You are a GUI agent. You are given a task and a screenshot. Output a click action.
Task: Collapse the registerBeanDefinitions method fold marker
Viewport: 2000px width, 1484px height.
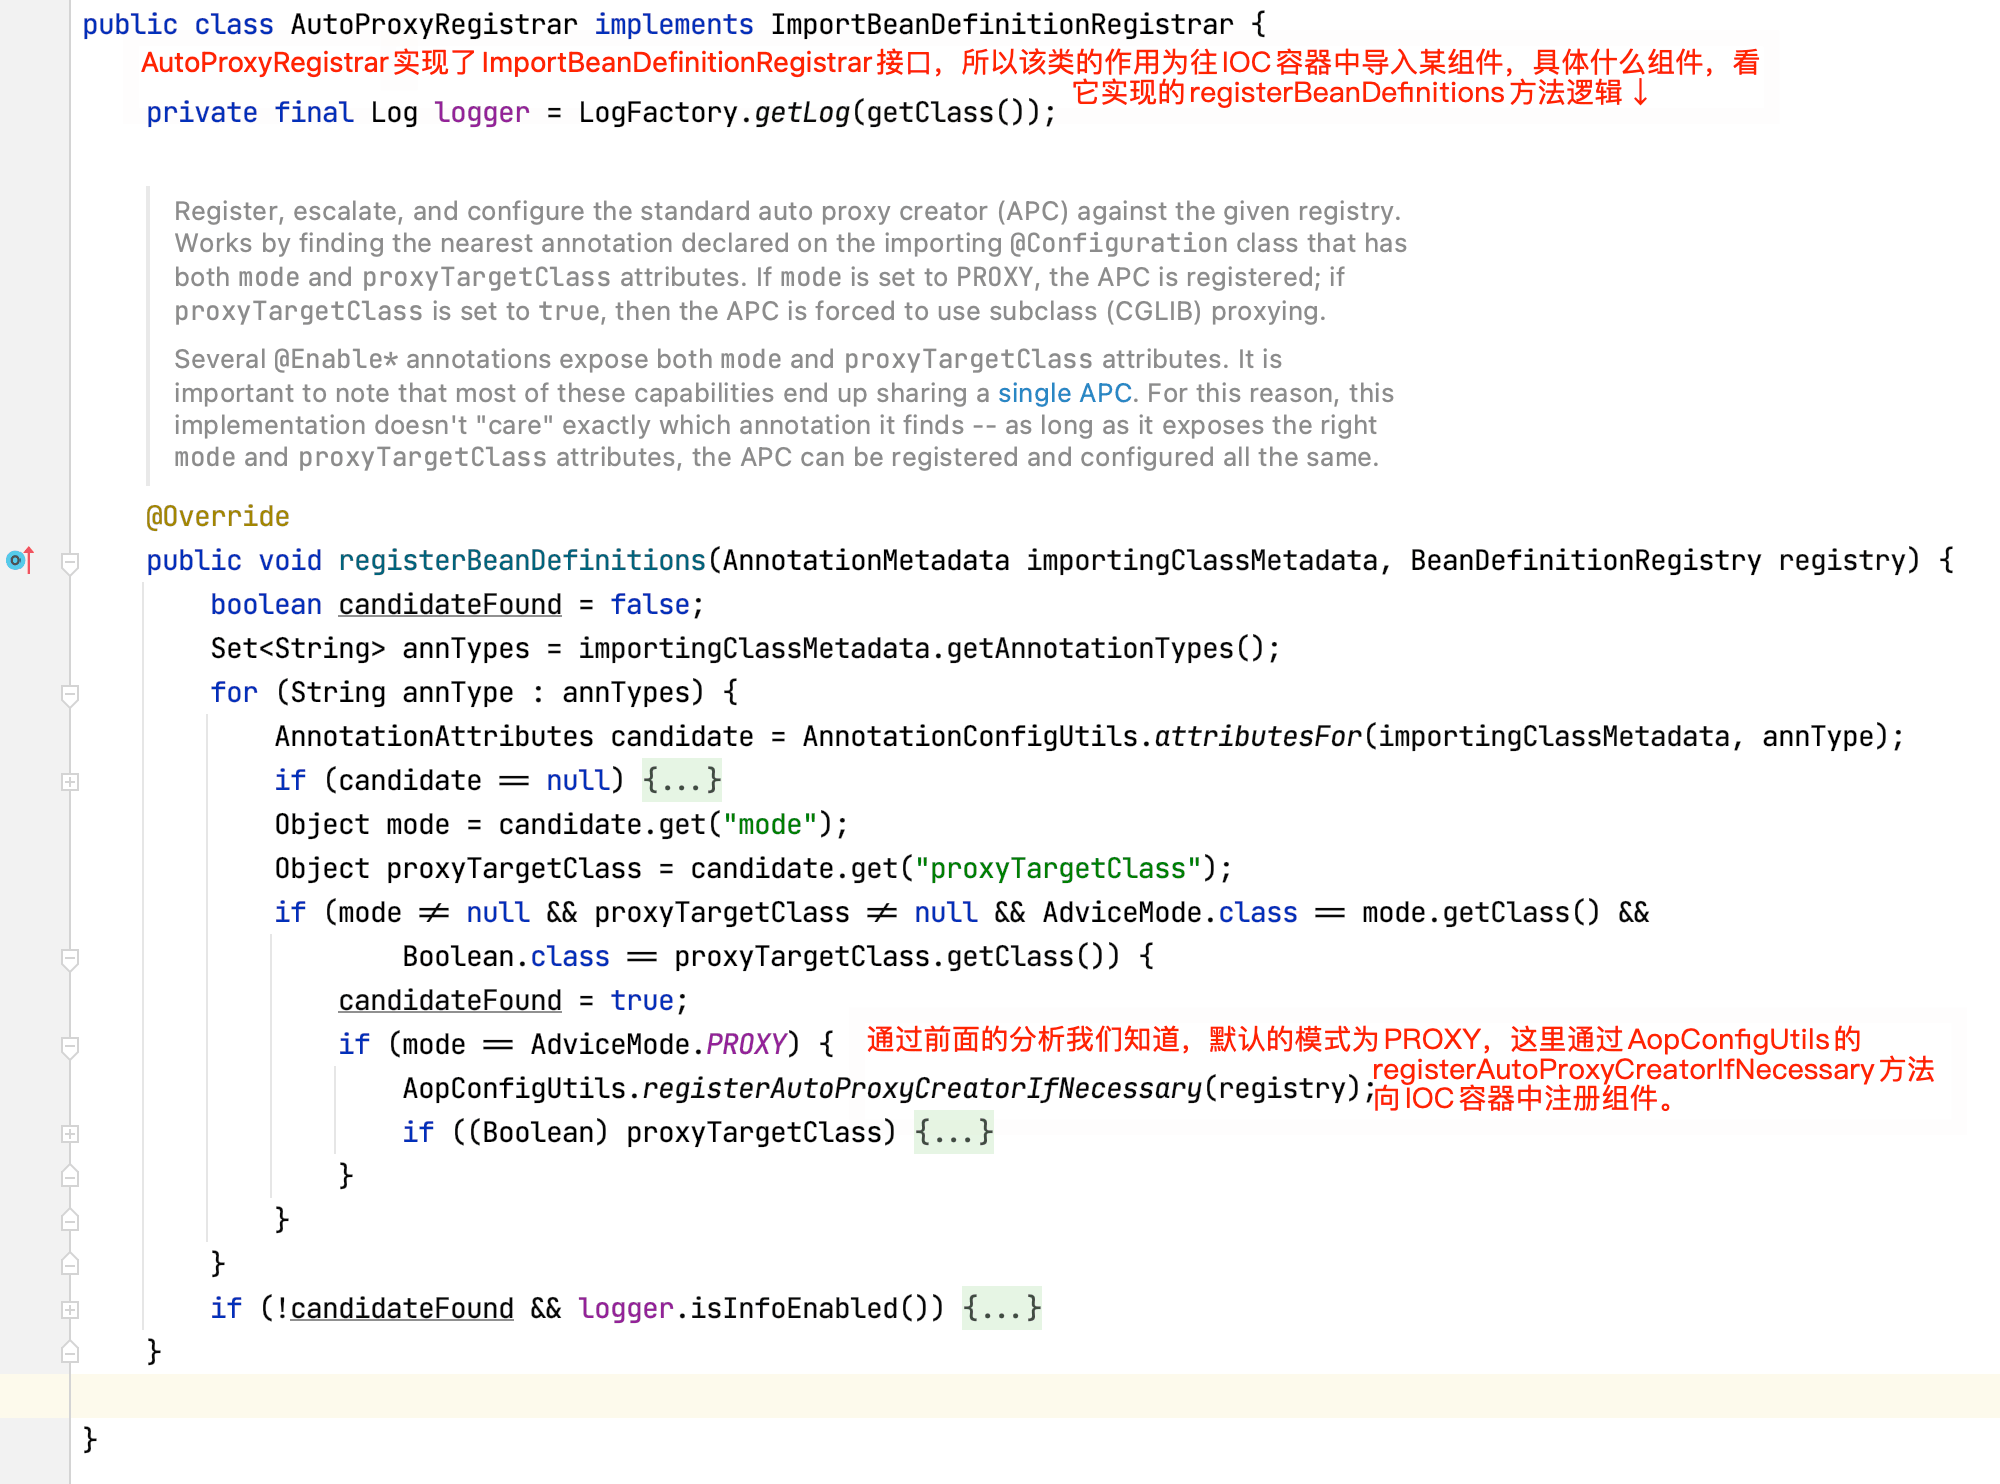point(70,562)
